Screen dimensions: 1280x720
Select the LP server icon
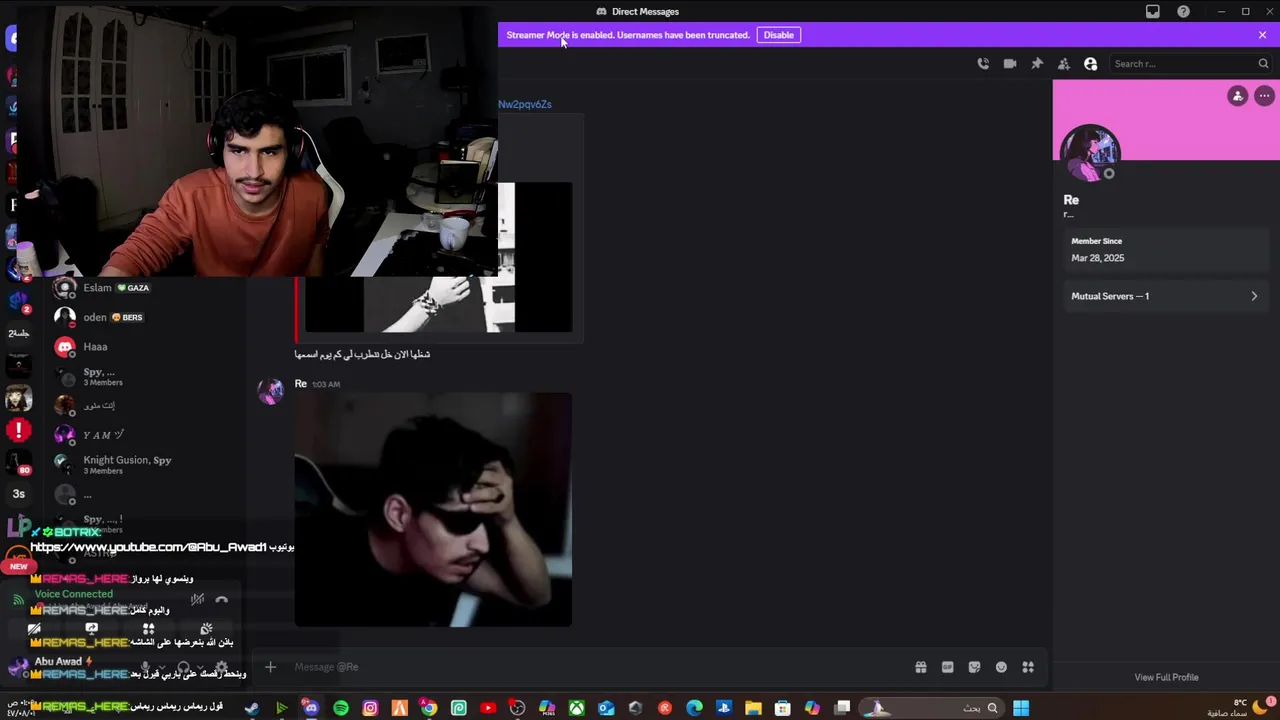(18, 528)
